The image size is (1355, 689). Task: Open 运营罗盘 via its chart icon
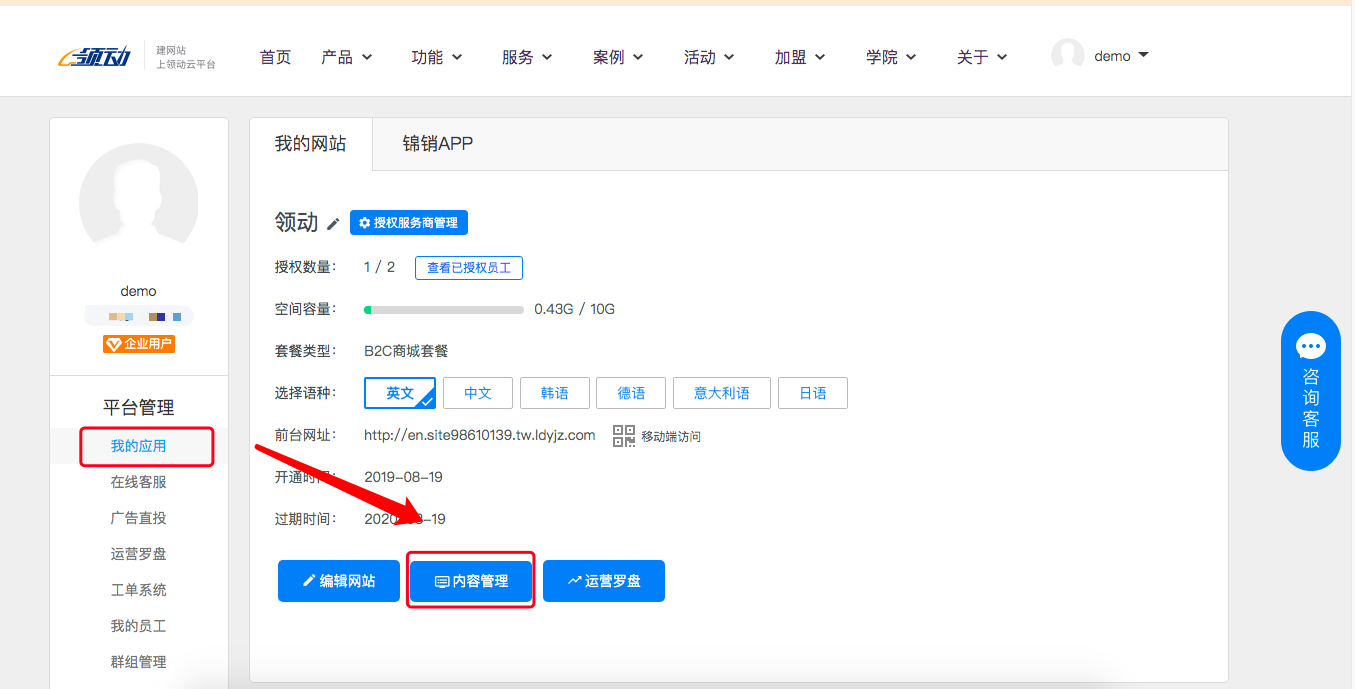(x=574, y=580)
